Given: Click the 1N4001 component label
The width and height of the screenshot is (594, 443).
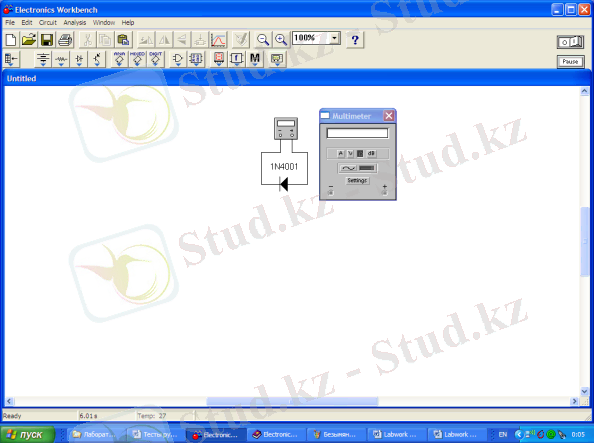Looking at the screenshot, I should [x=284, y=166].
